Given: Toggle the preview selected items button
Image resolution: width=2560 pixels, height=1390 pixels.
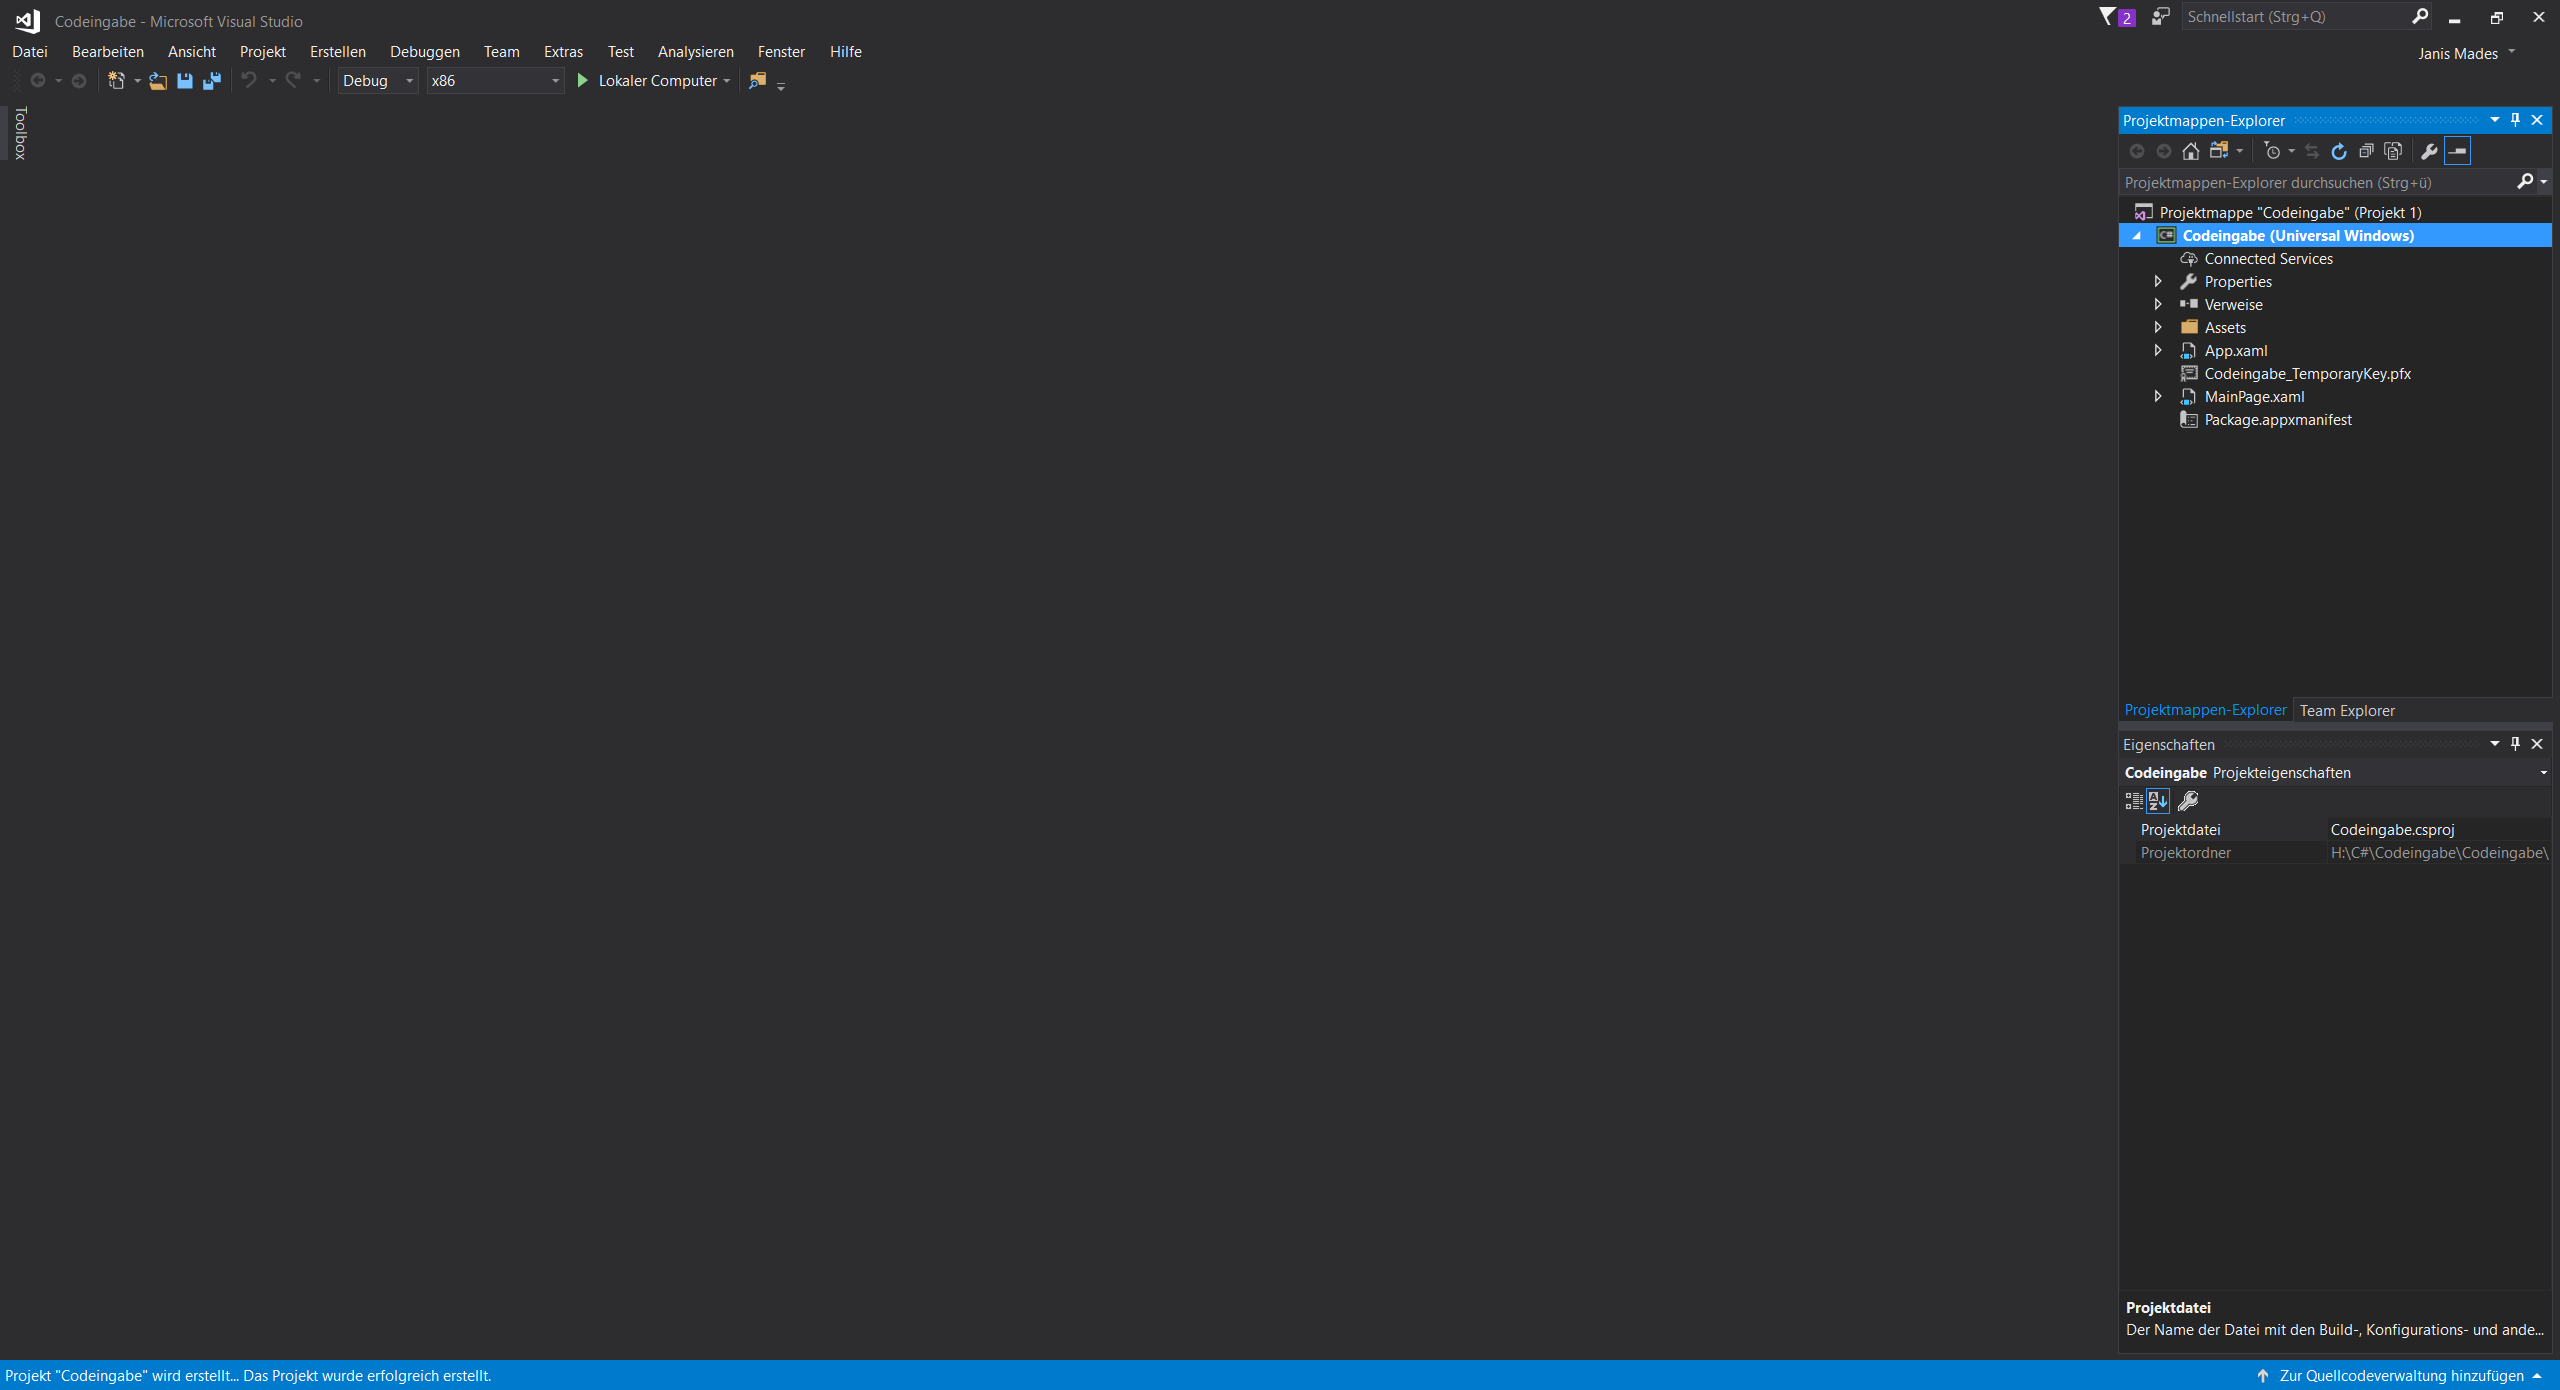Looking at the screenshot, I should [x=2457, y=151].
